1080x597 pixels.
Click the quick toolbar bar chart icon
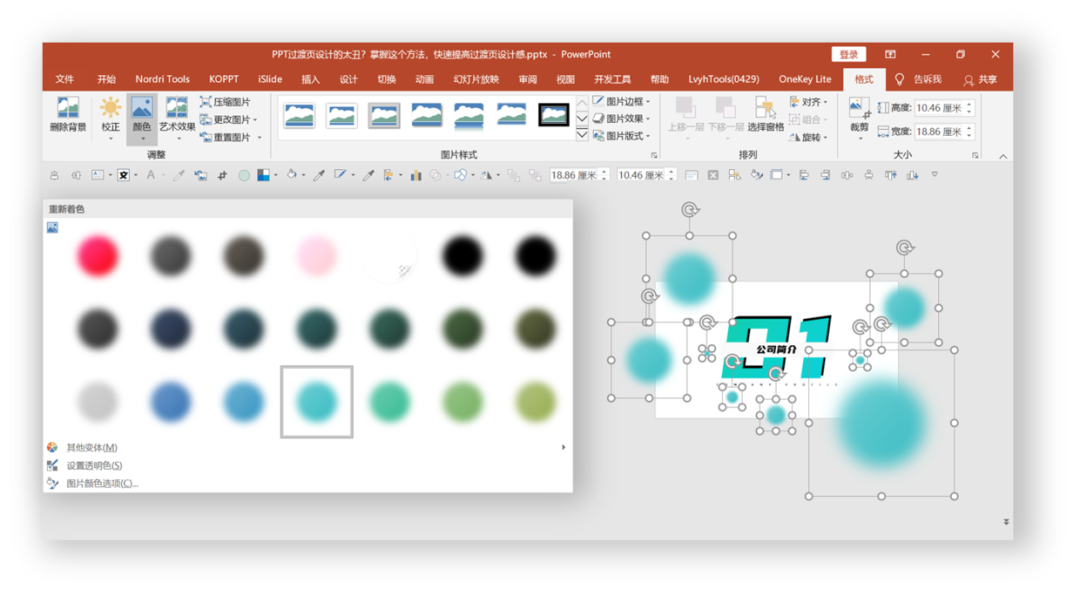click(416, 176)
